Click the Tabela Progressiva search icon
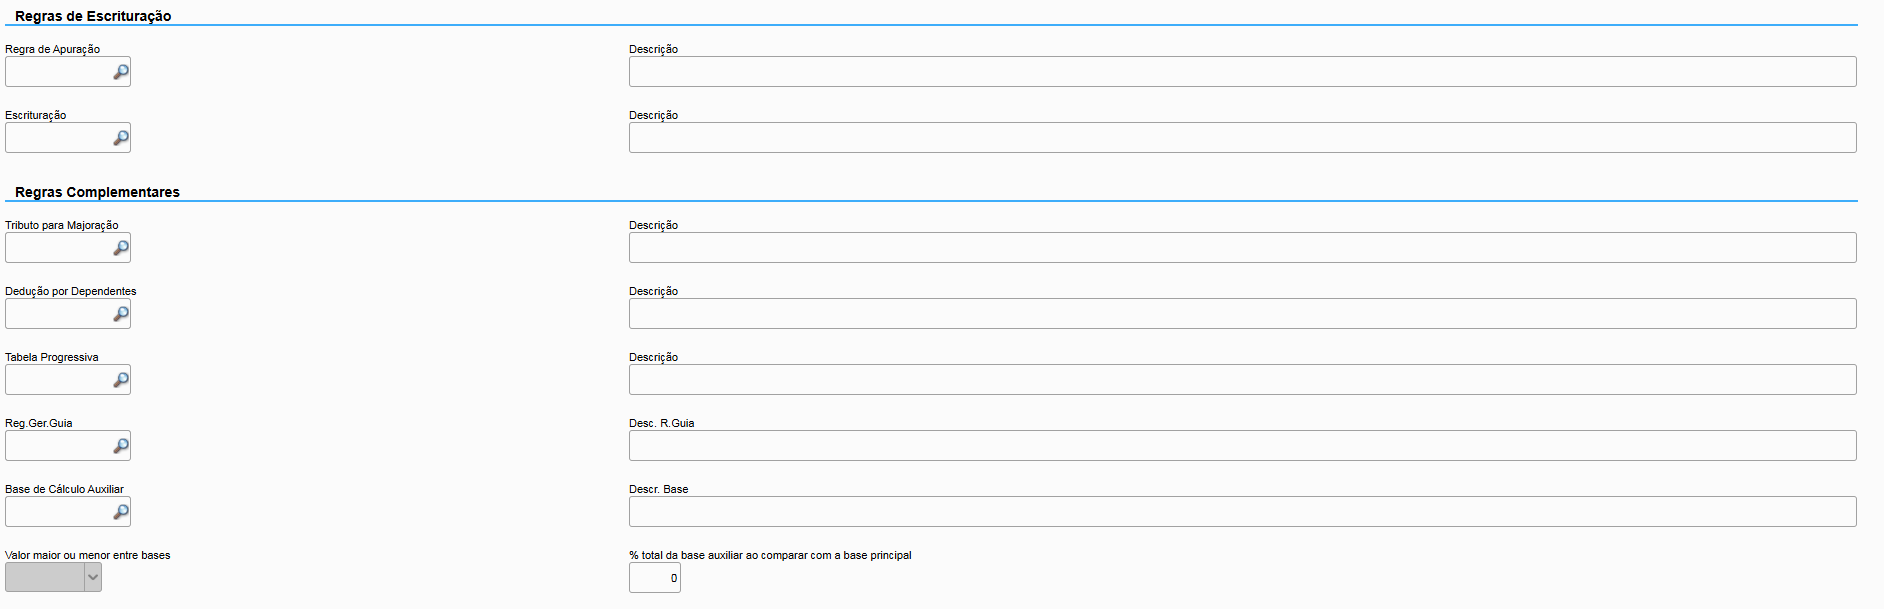1884x609 pixels. click(121, 380)
